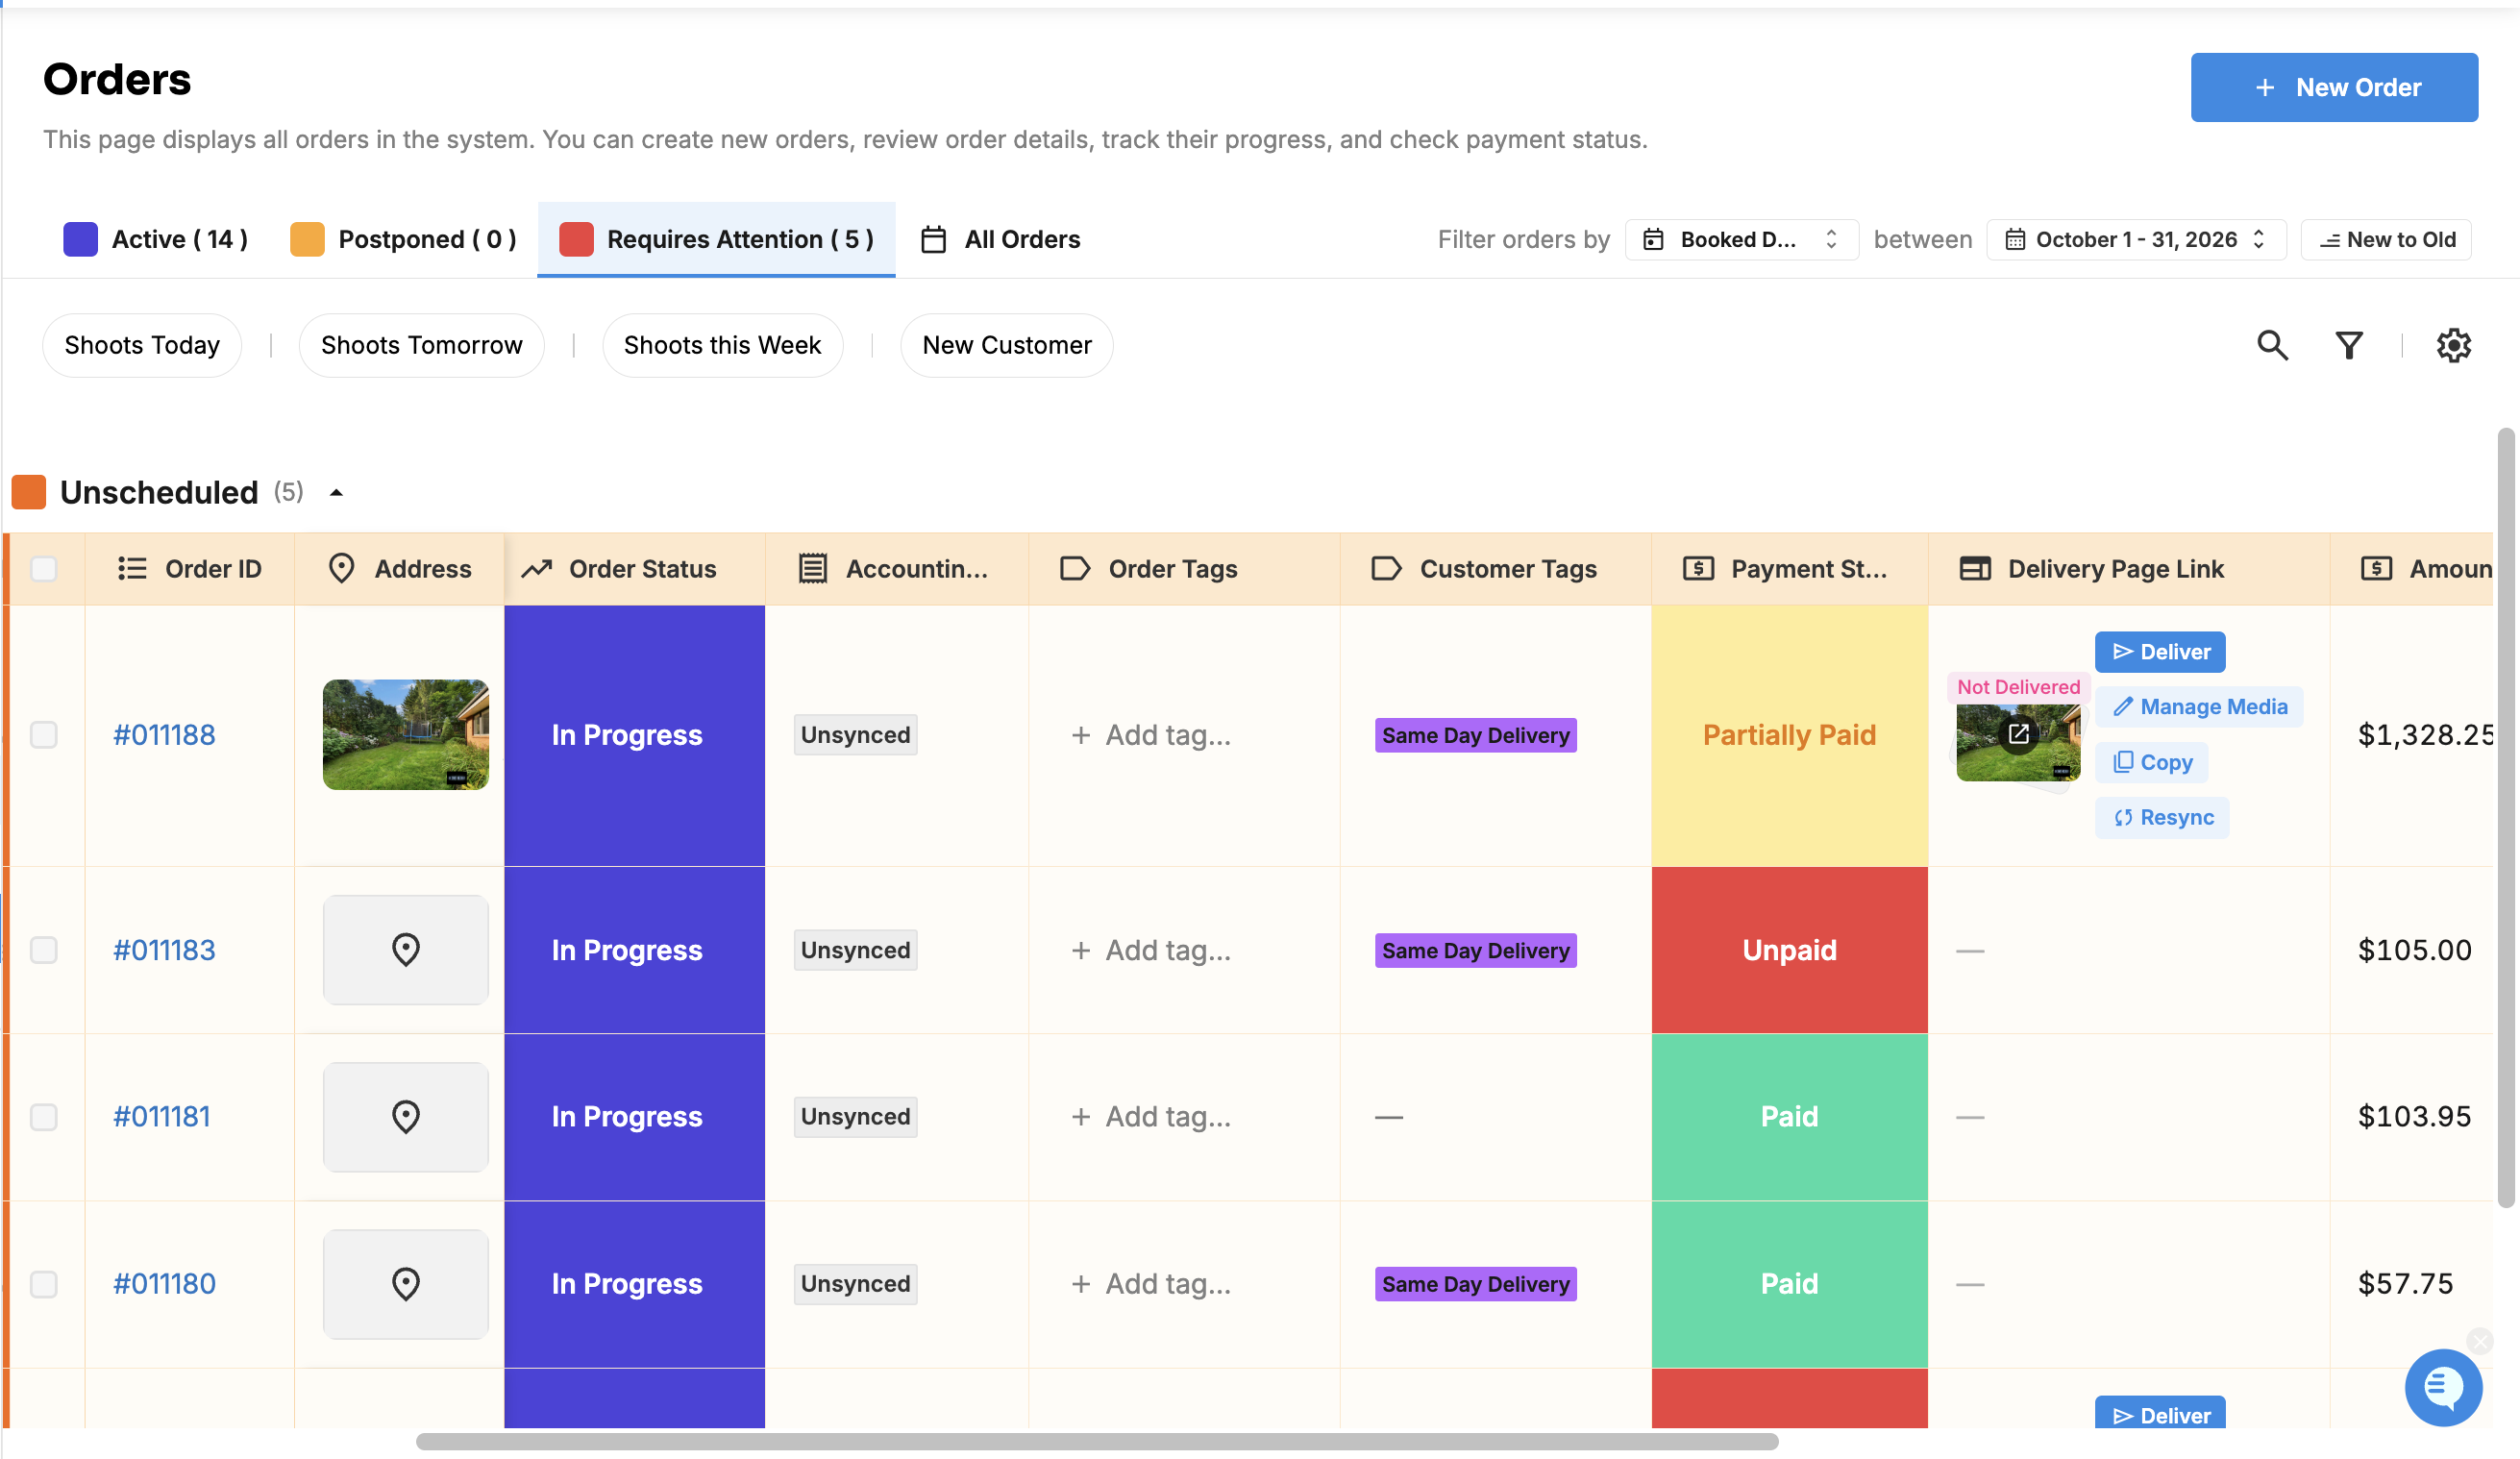This screenshot has width=2520, height=1459.
Task: Click the Address column pin icon
Action: coord(341,568)
